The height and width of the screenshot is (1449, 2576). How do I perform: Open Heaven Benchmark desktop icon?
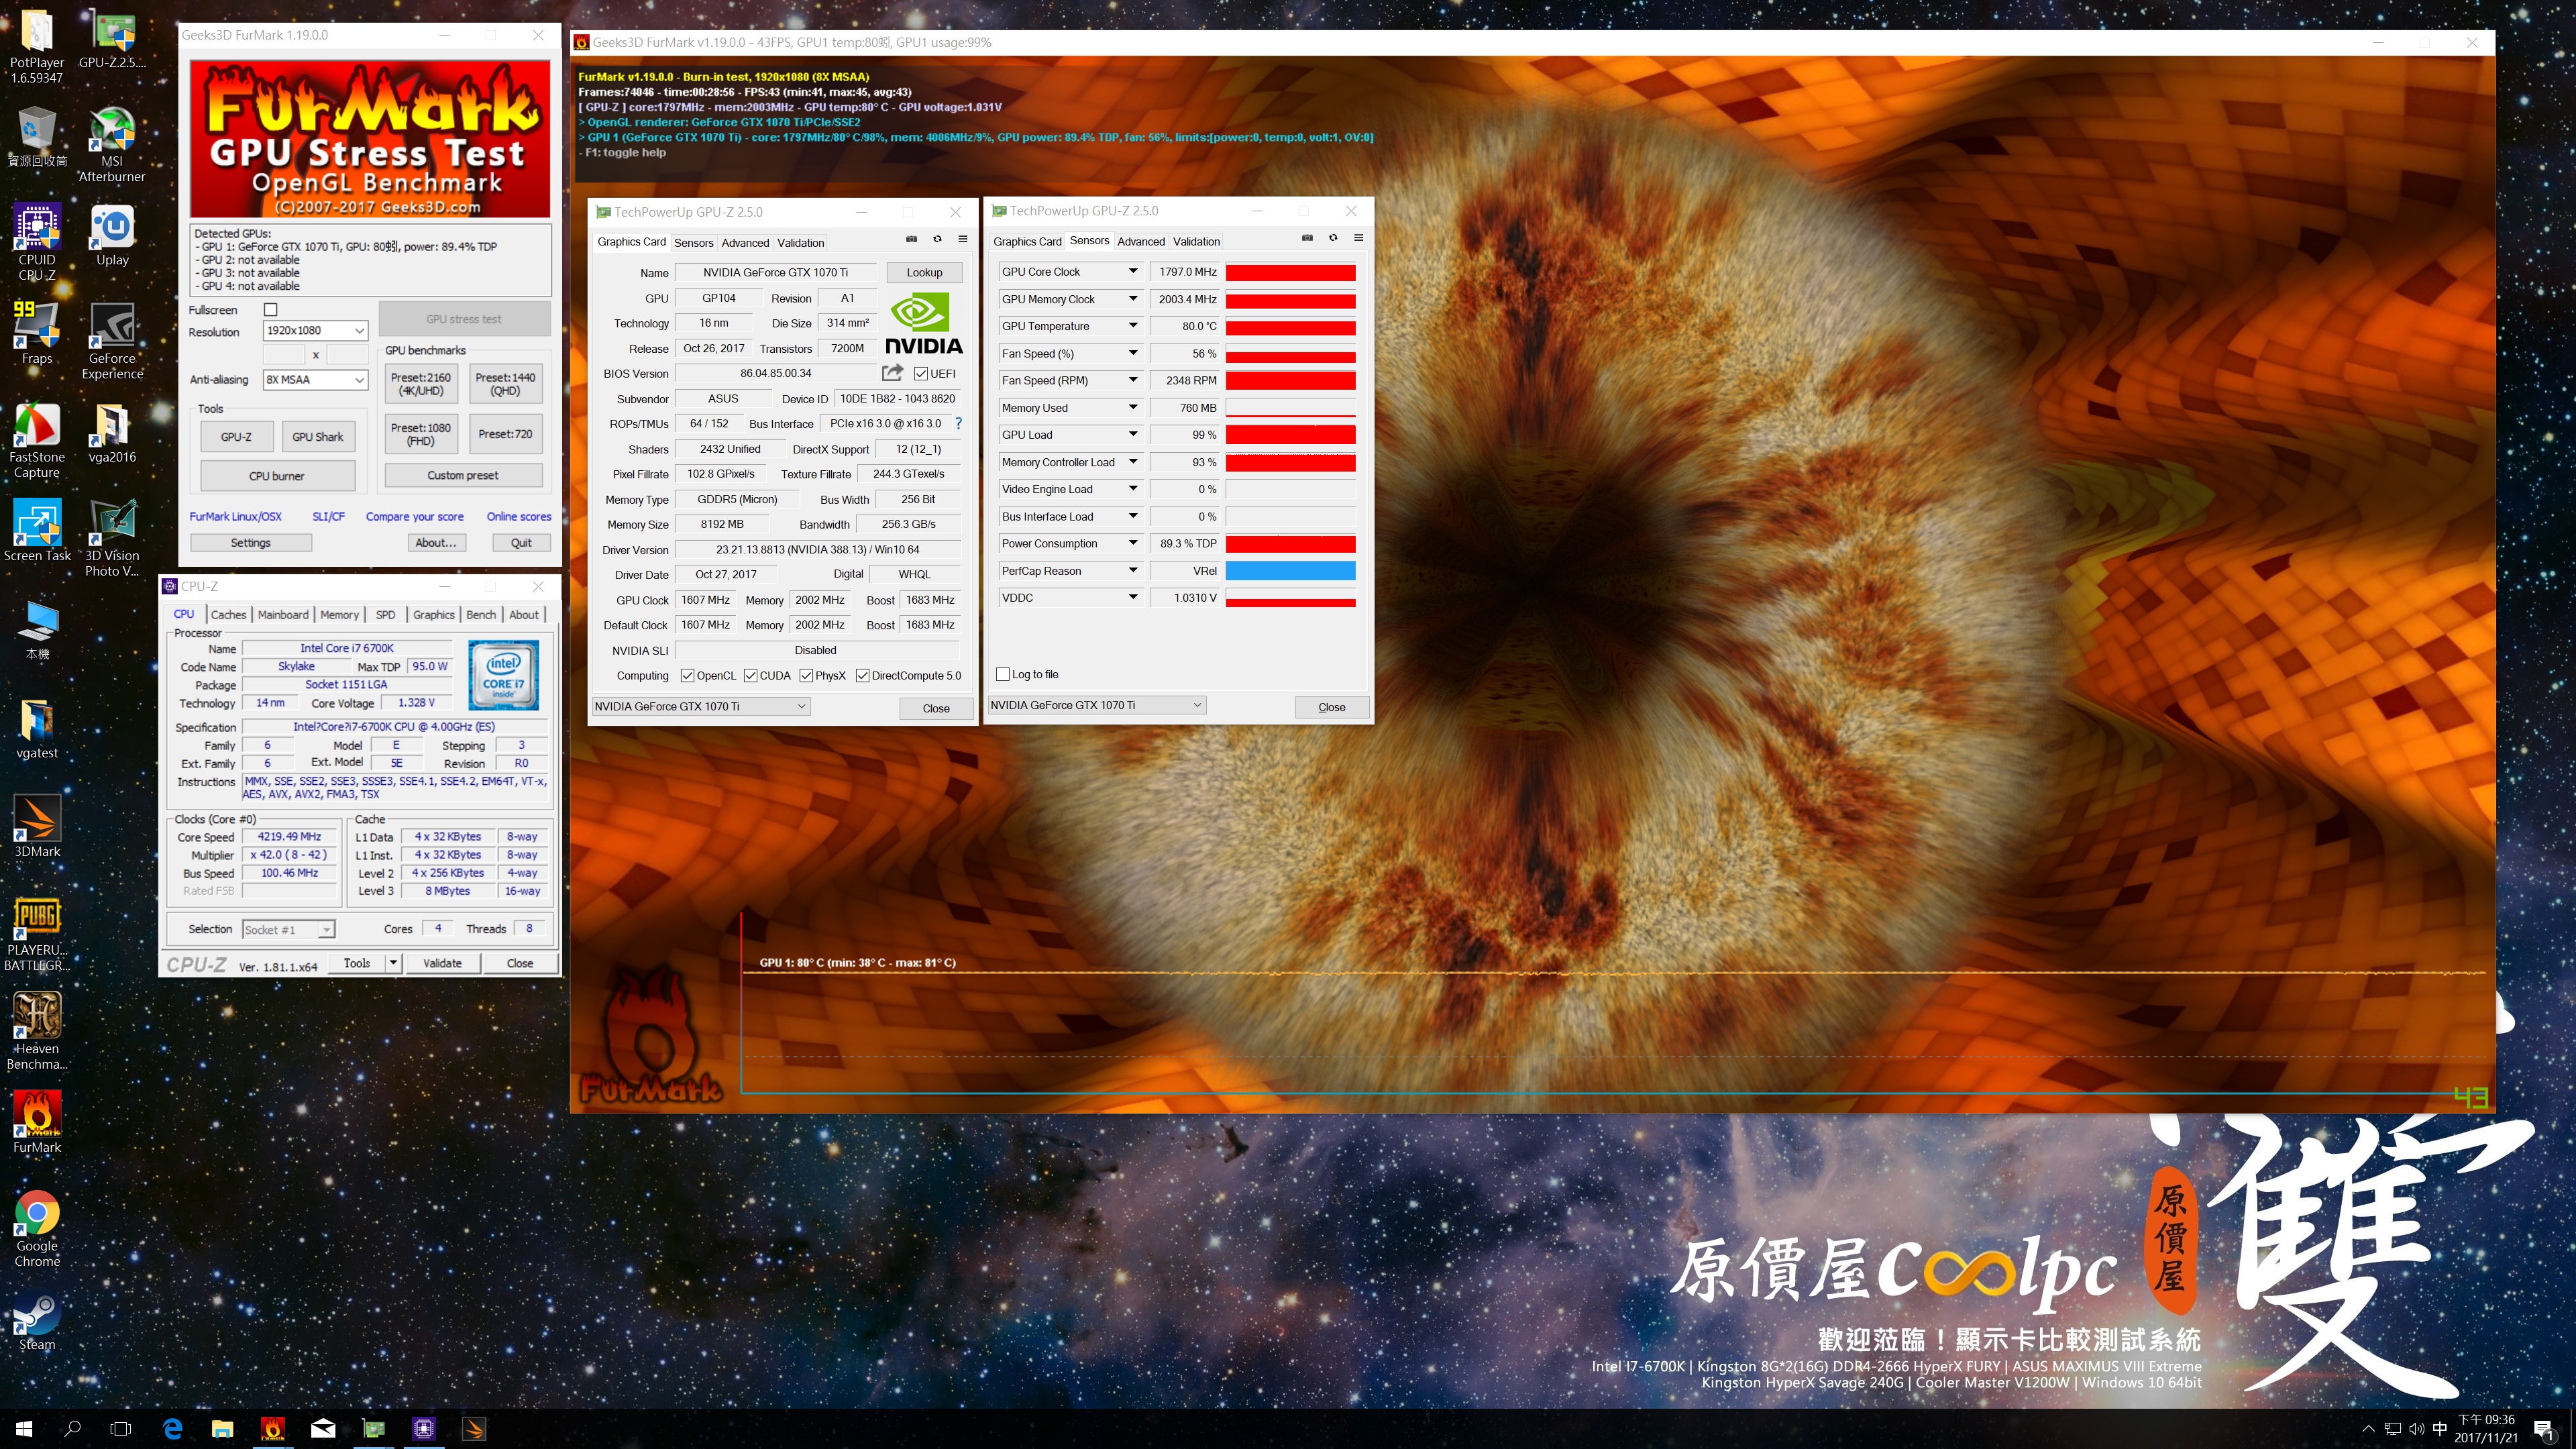[x=37, y=1031]
